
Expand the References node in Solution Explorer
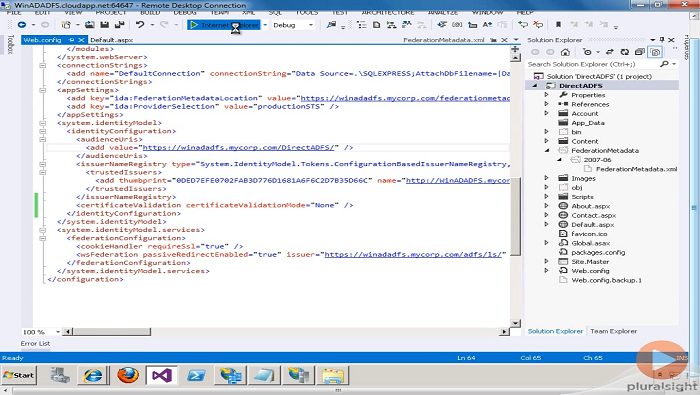tap(546, 104)
